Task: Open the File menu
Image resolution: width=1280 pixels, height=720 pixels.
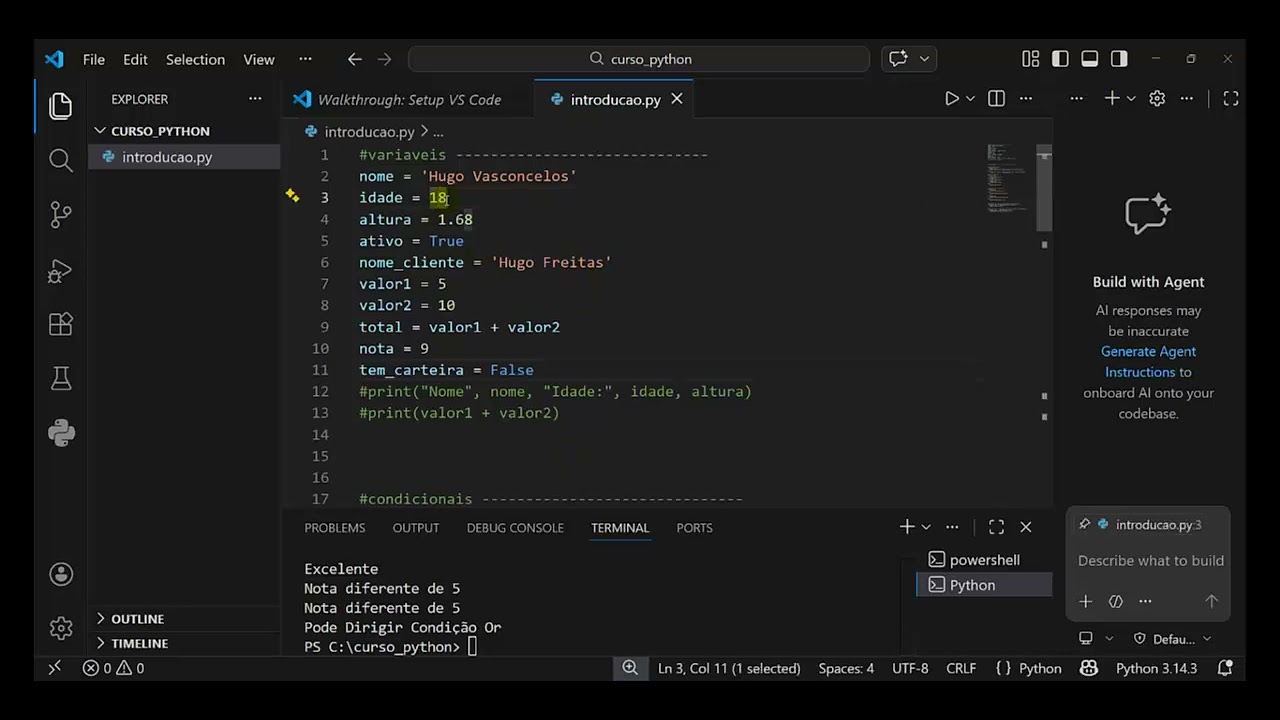Action: point(94,59)
